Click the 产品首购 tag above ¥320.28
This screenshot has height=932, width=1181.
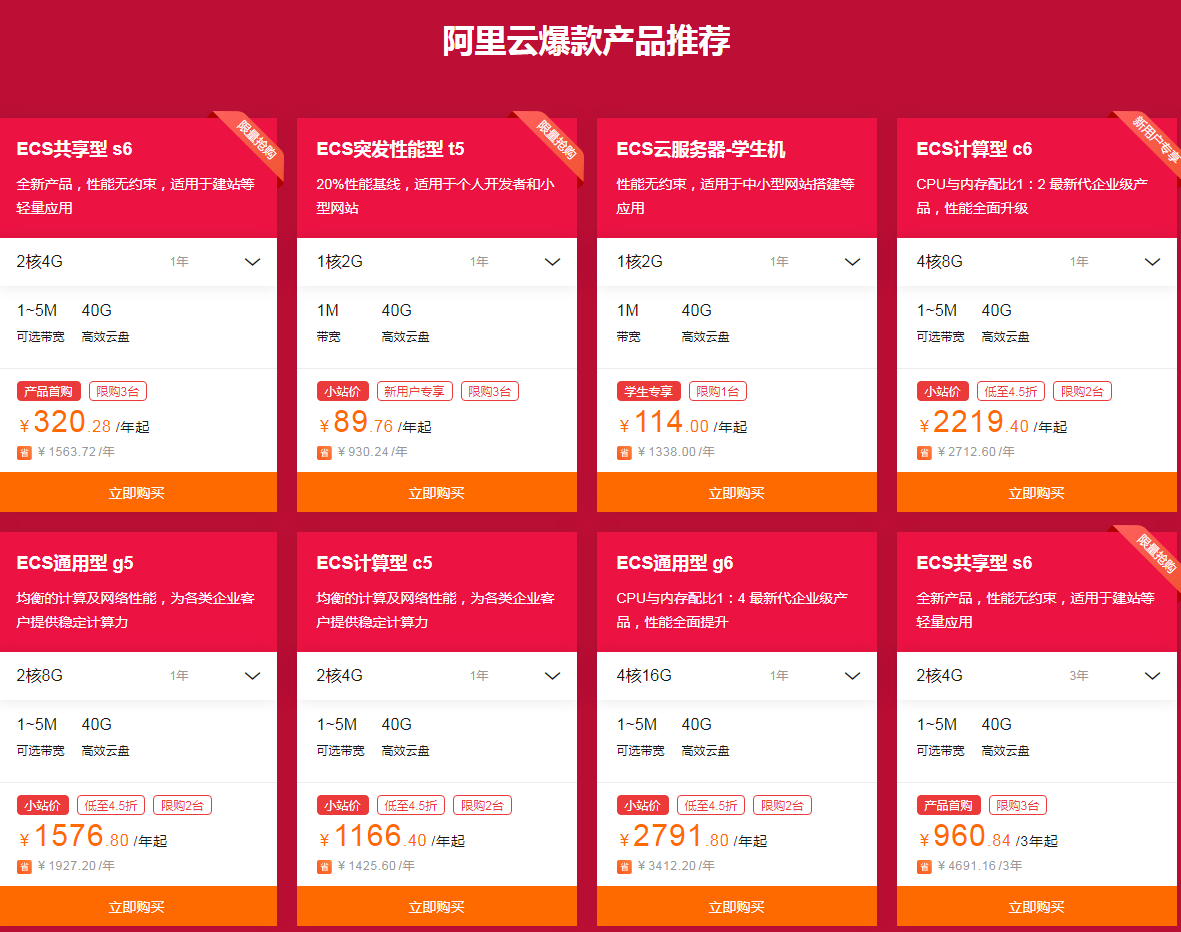click(x=49, y=392)
